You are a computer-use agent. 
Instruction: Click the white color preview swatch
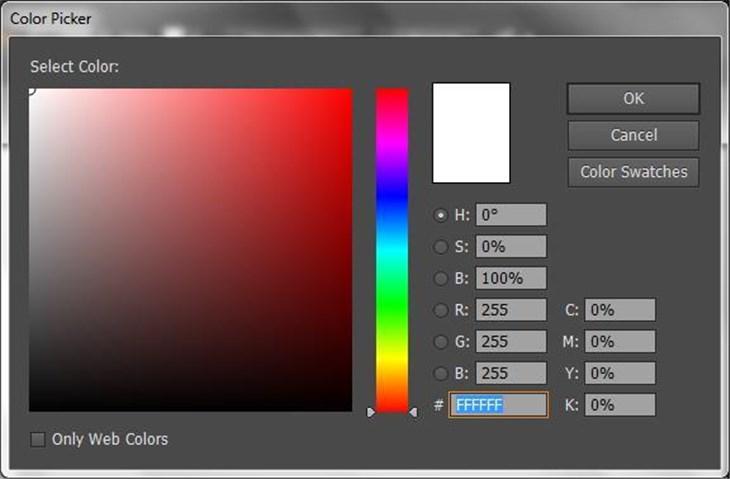(x=471, y=133)
